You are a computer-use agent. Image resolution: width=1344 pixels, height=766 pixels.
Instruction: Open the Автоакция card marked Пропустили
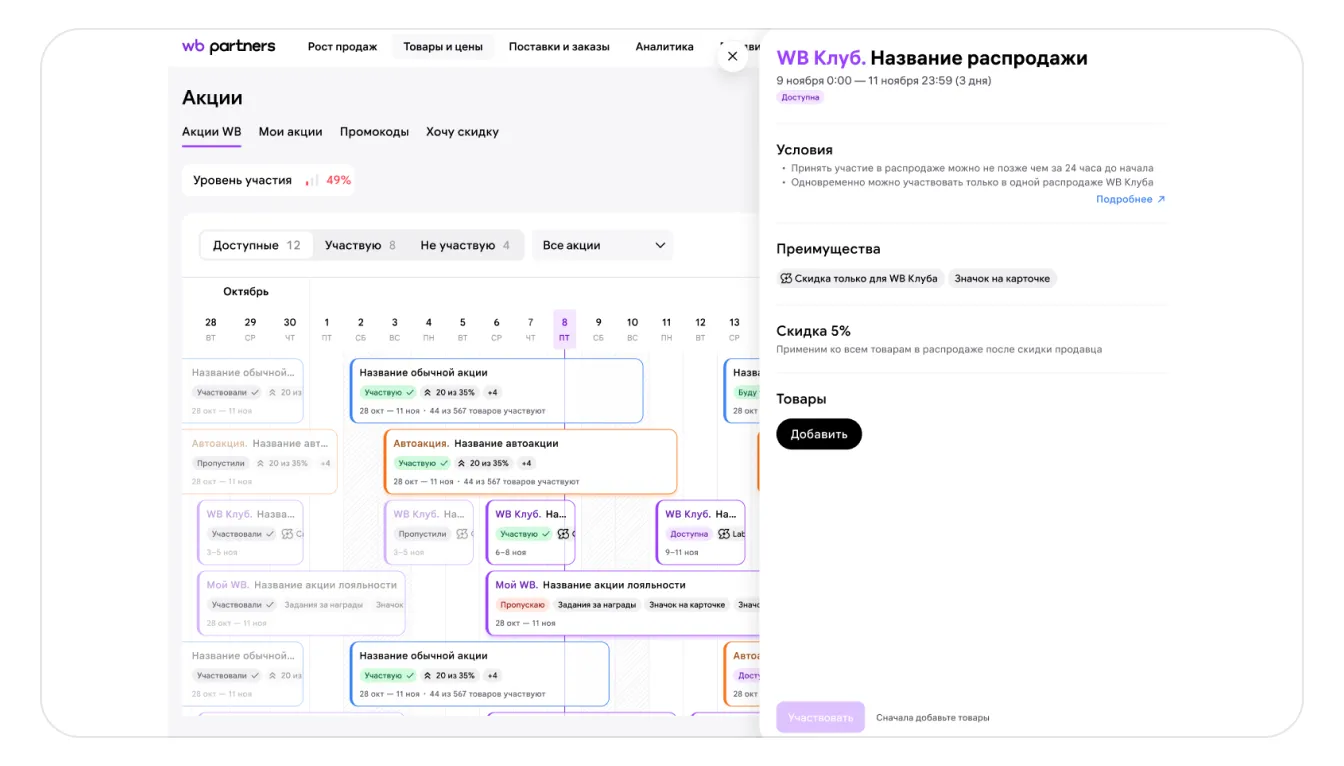(260, 462)
